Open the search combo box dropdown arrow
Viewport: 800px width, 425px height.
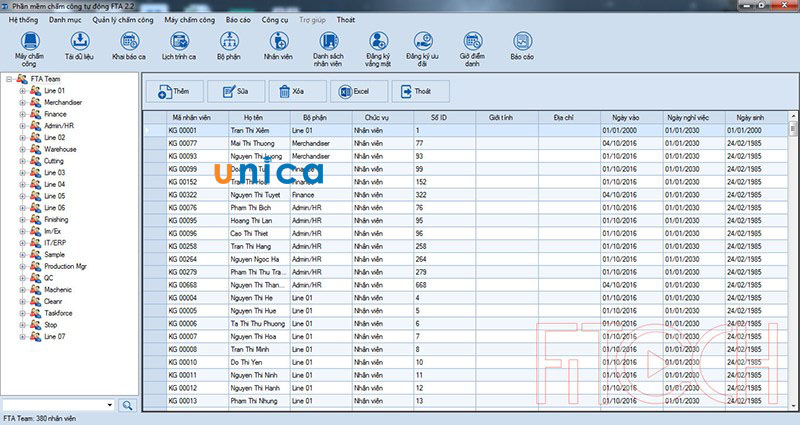click(x=110, y=406)
